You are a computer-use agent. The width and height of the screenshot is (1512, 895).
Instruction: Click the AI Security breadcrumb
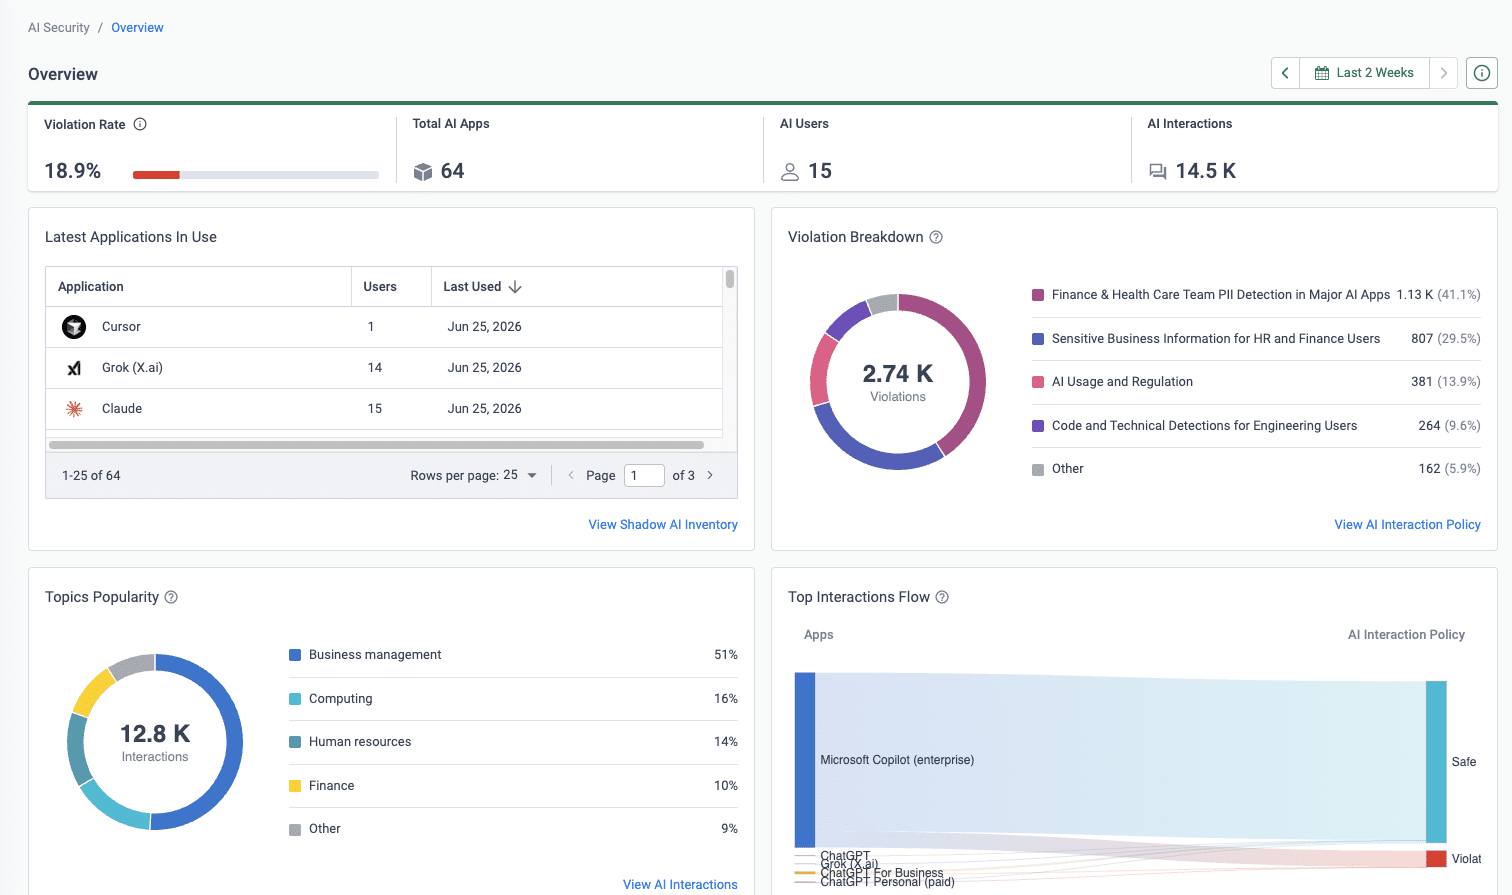(x=59, y=28)
